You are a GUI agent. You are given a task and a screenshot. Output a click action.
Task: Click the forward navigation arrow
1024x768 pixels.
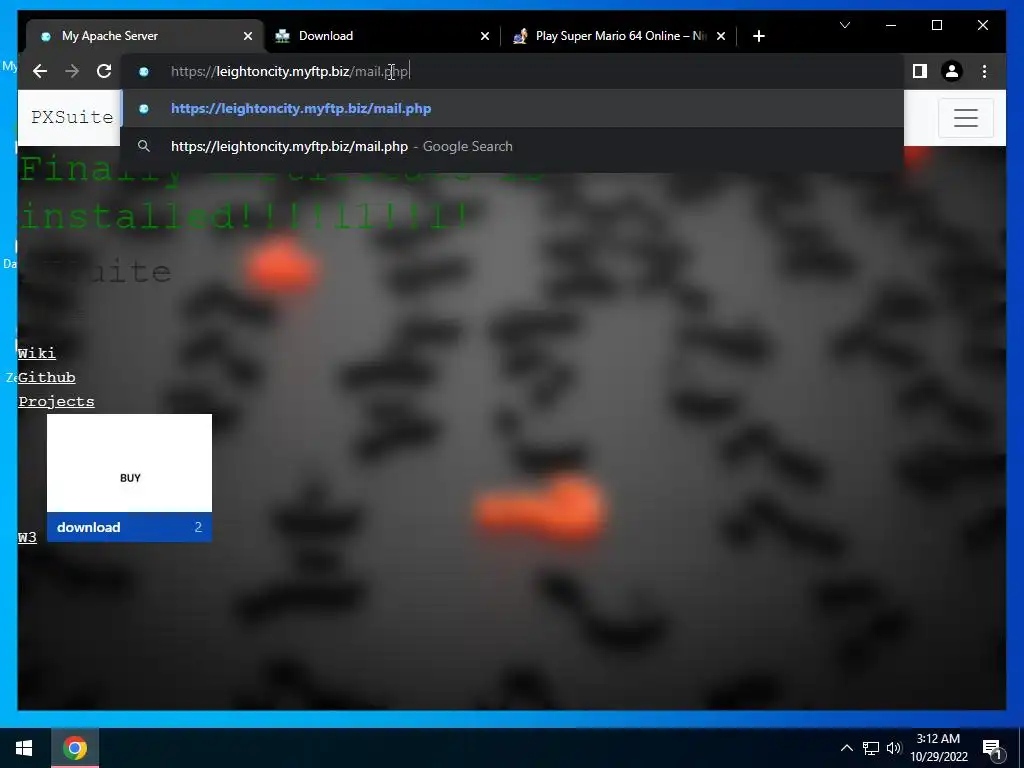72,71
